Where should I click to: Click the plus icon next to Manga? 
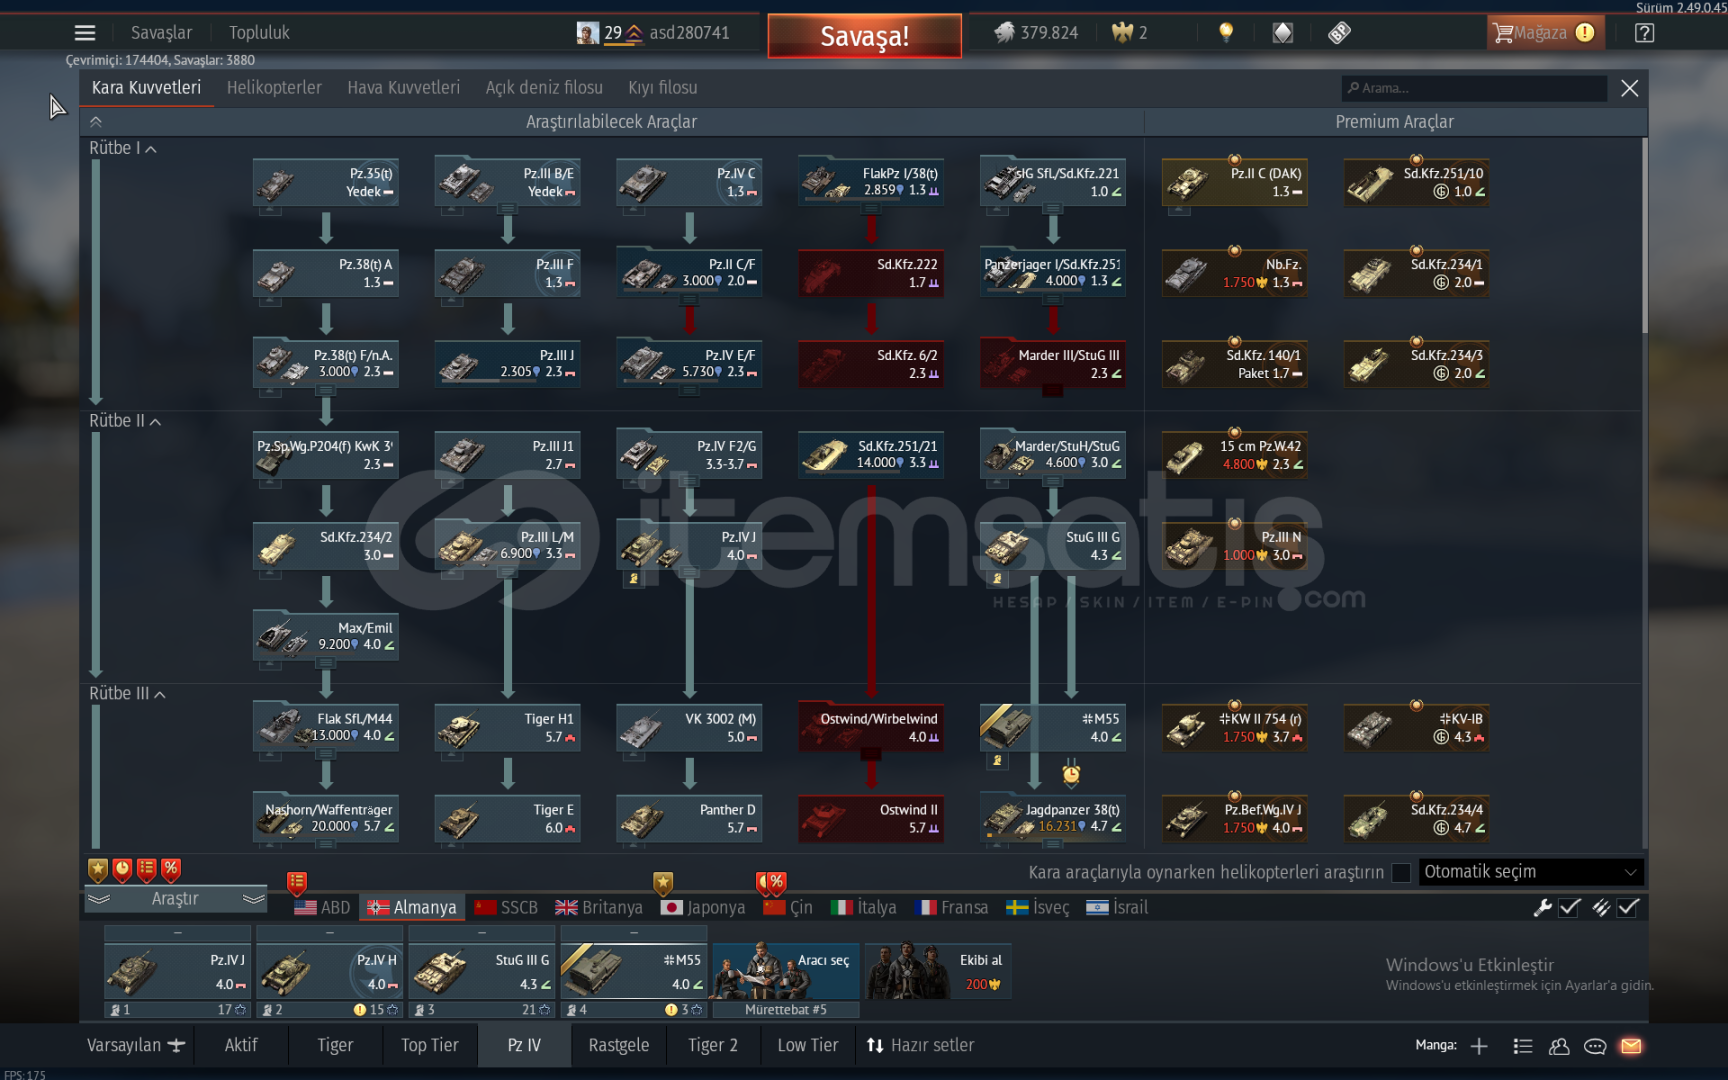(1479, 1046)
